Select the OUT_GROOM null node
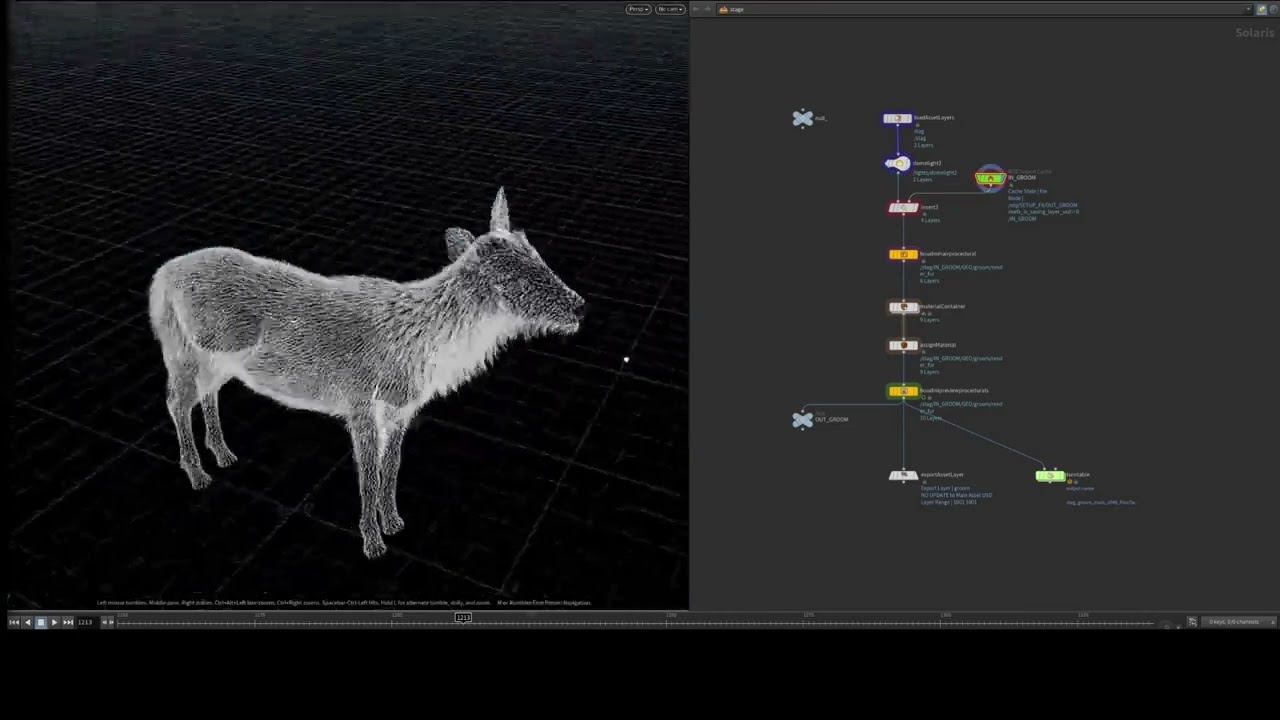Viewport: 1280px width, 720px height. click(803, 420)
